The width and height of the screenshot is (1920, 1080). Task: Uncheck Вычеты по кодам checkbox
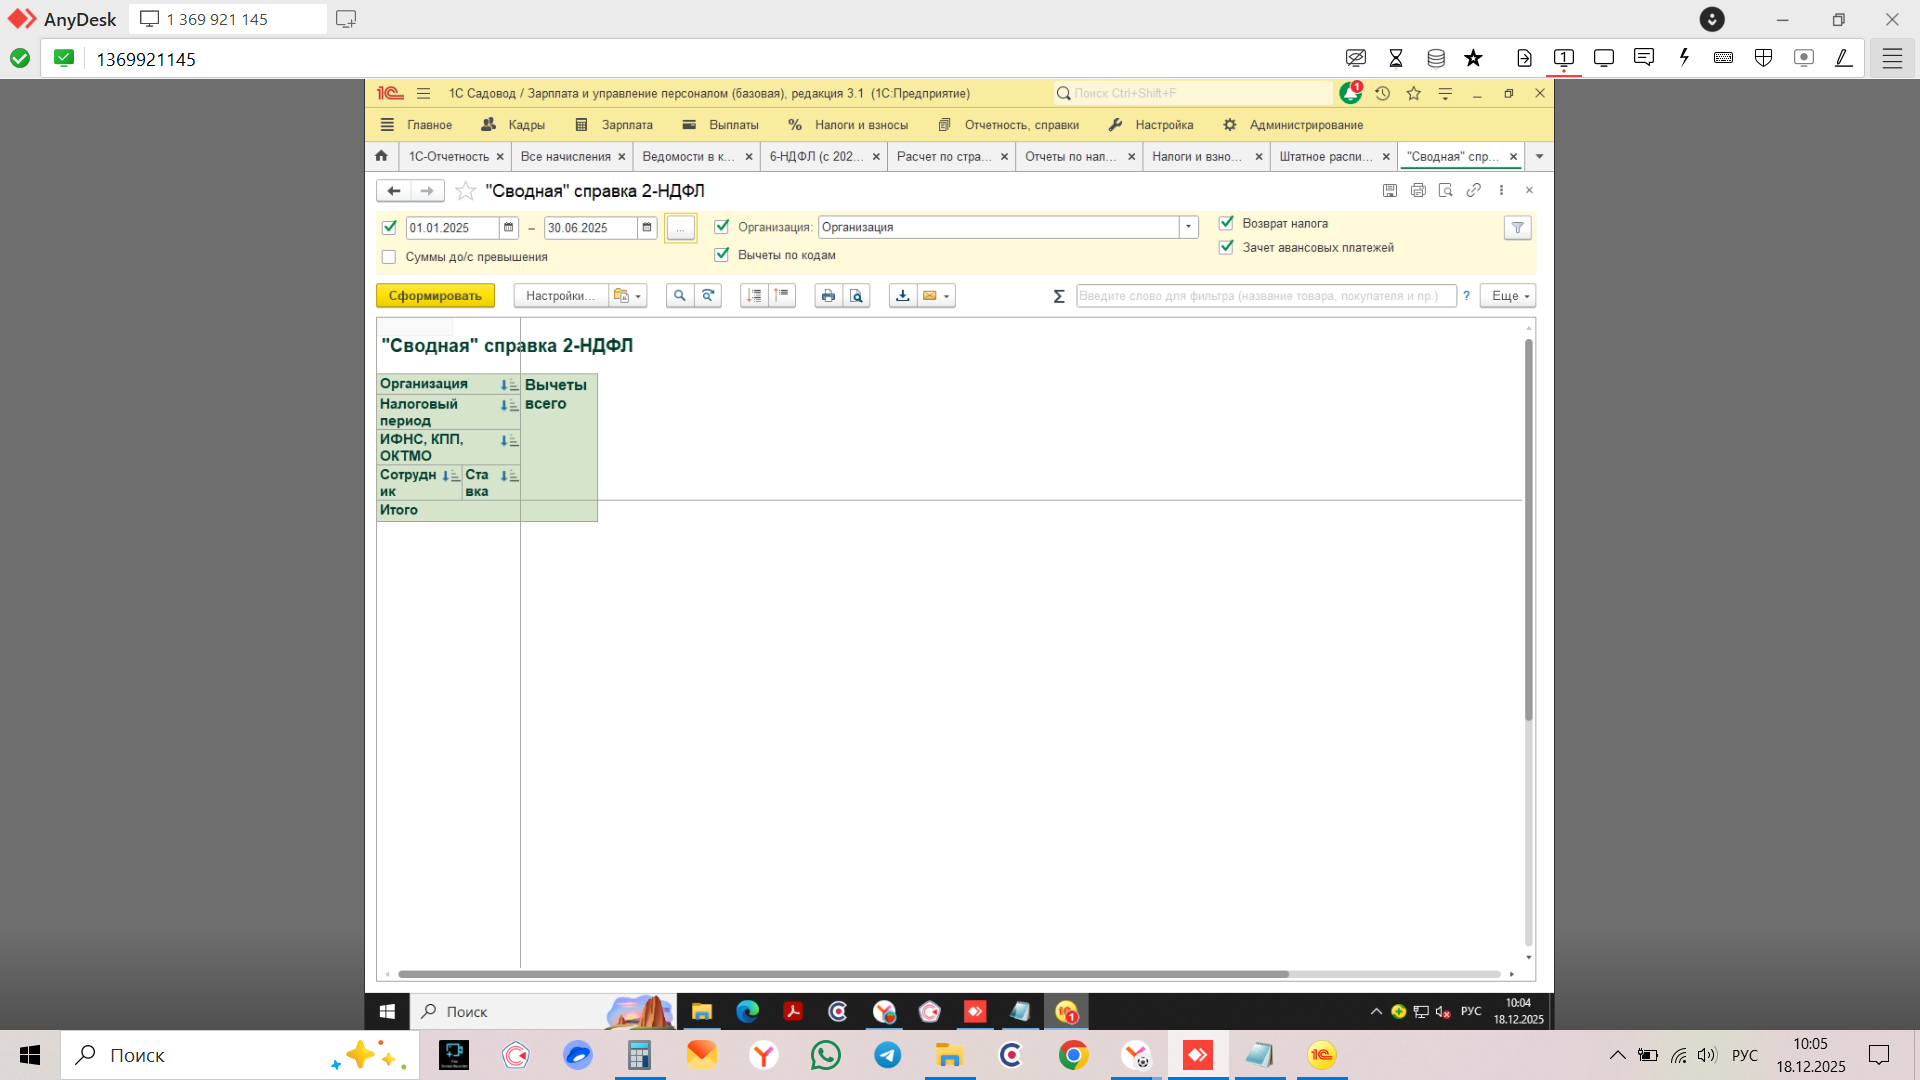click(x=722, y=255)
